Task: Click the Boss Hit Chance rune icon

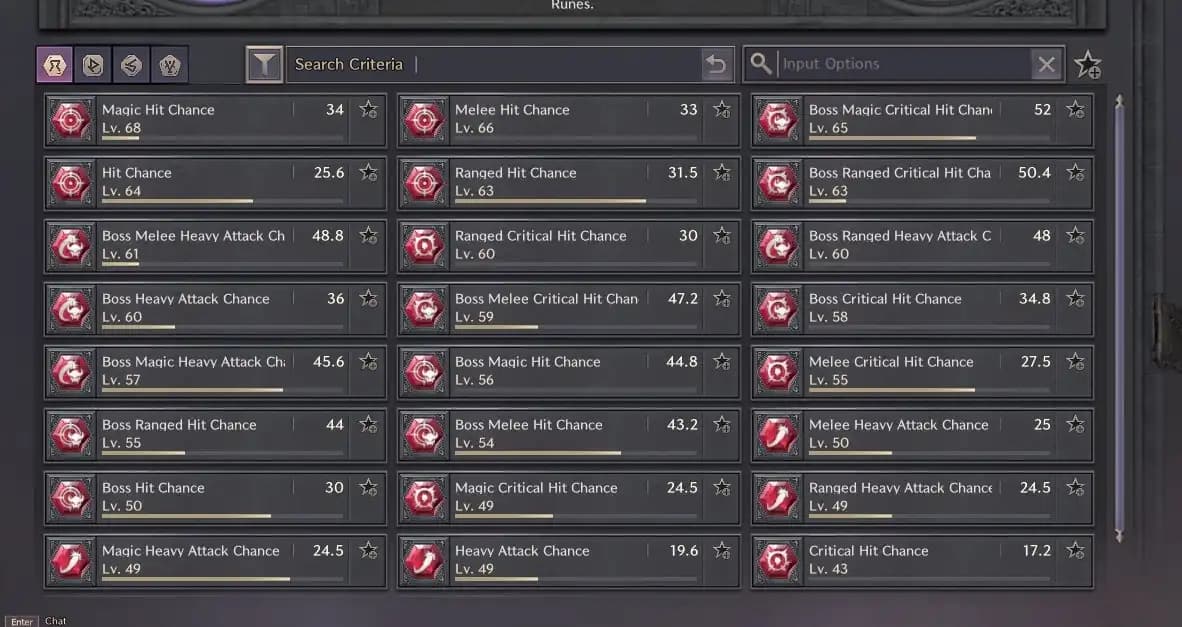Action: pos(71,498)
